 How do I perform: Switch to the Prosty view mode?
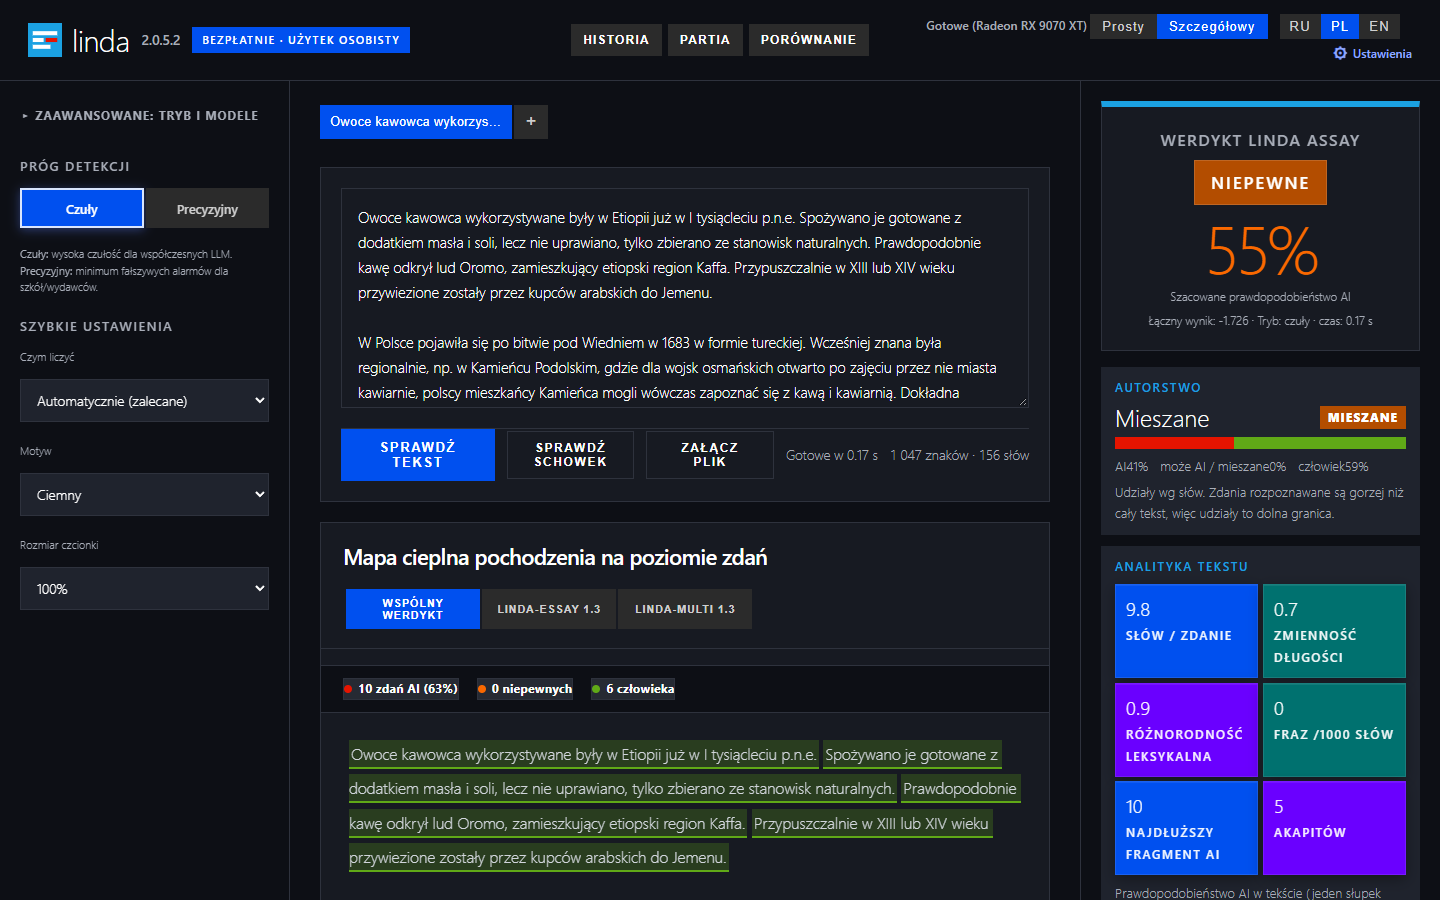pyautogui.click(x=1123, y=27)
